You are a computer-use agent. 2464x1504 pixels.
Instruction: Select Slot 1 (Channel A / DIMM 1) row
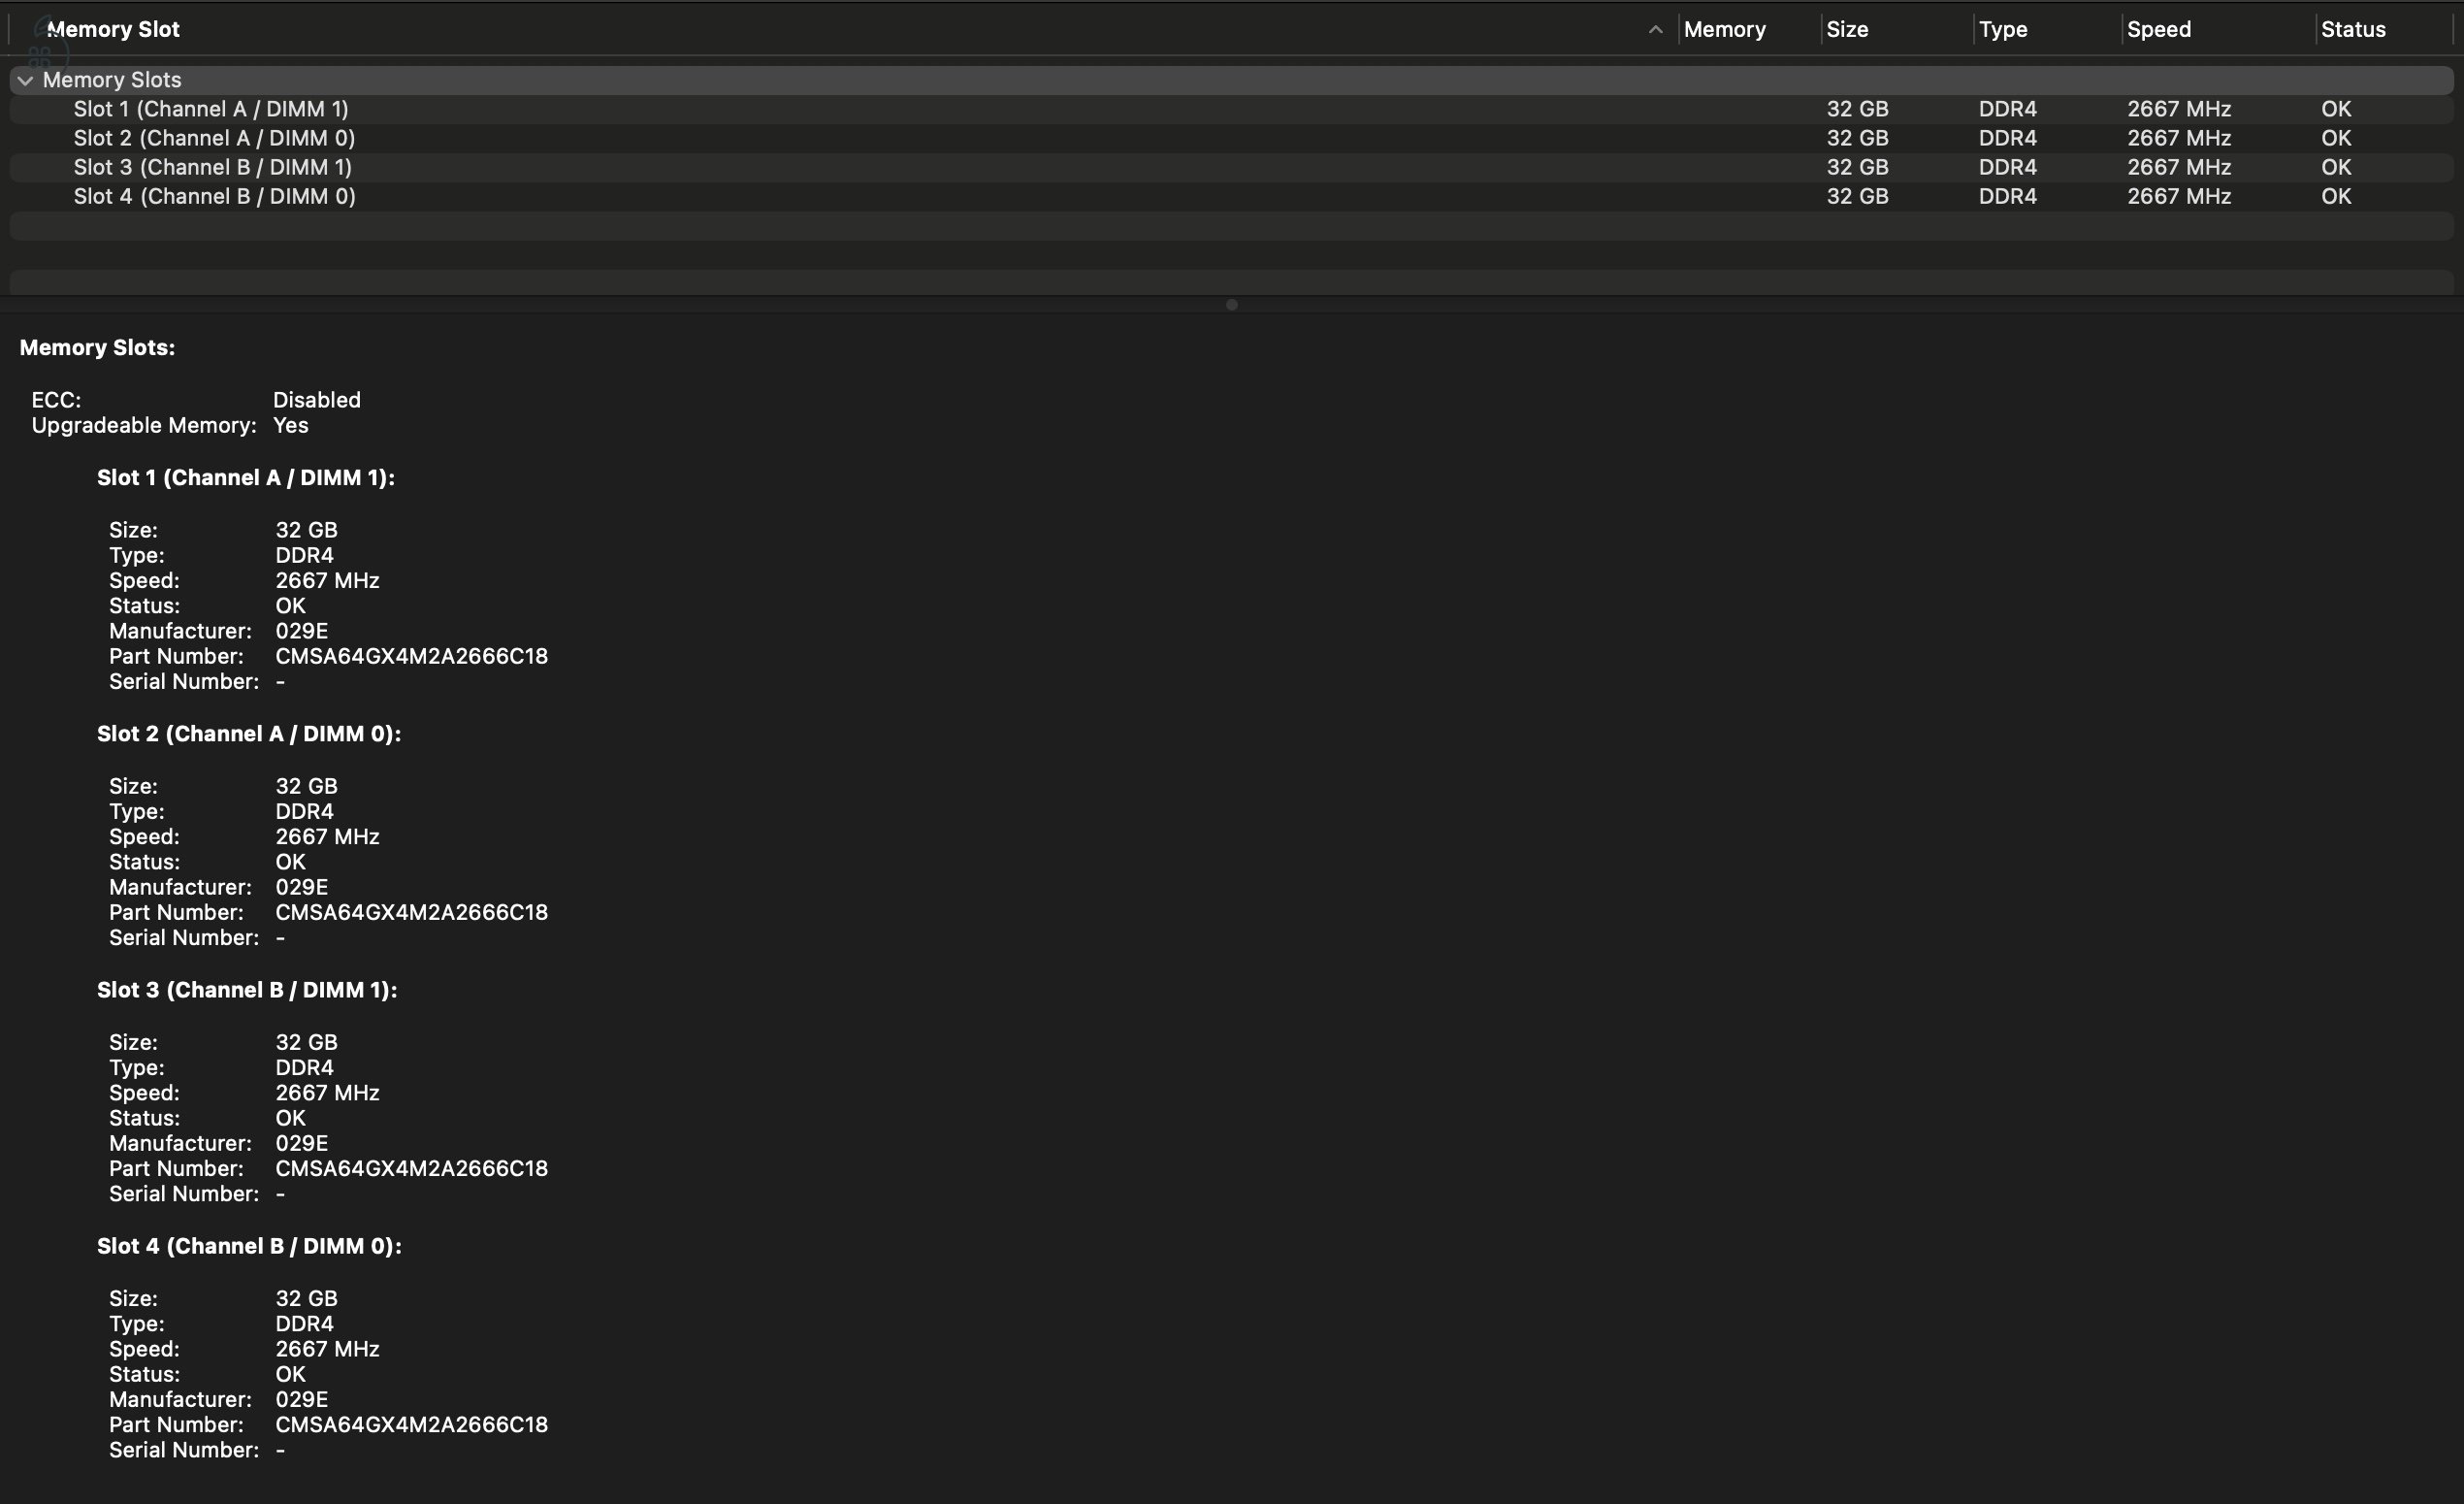pyautogui.click(x=1231, y=109)
